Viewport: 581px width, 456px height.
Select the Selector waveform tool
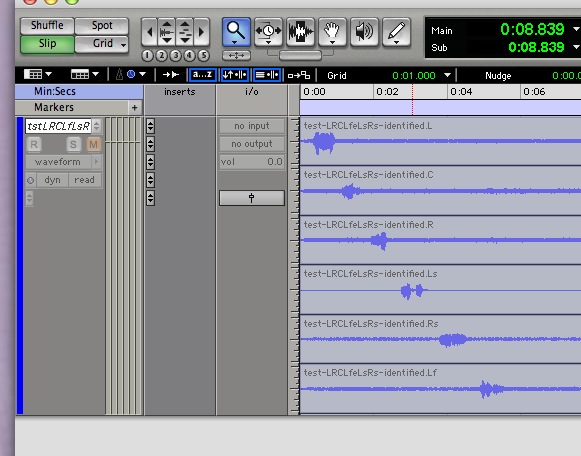(300, 32)
